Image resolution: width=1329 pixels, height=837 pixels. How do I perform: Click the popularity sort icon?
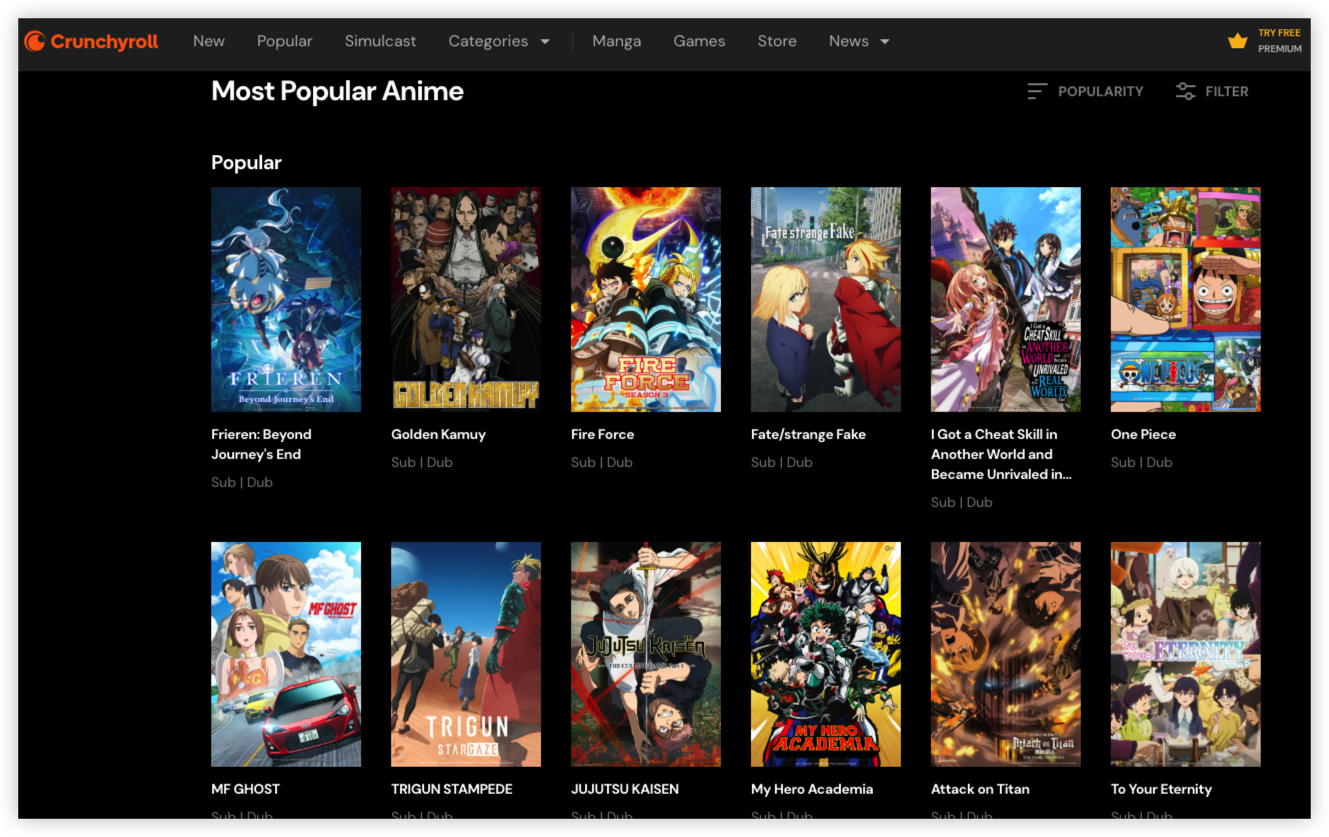point(1037,91)
